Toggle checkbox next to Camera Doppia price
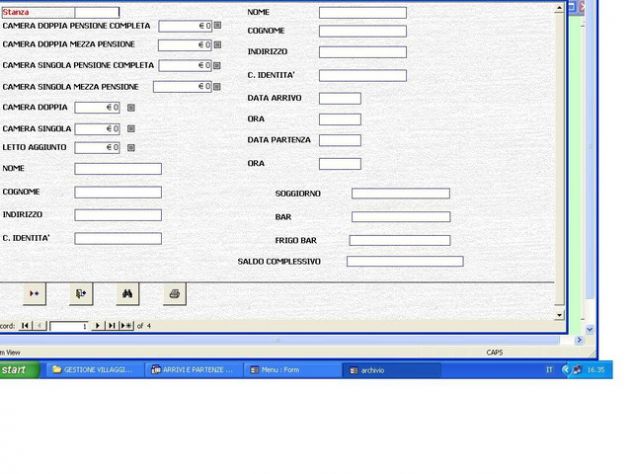 131,108
